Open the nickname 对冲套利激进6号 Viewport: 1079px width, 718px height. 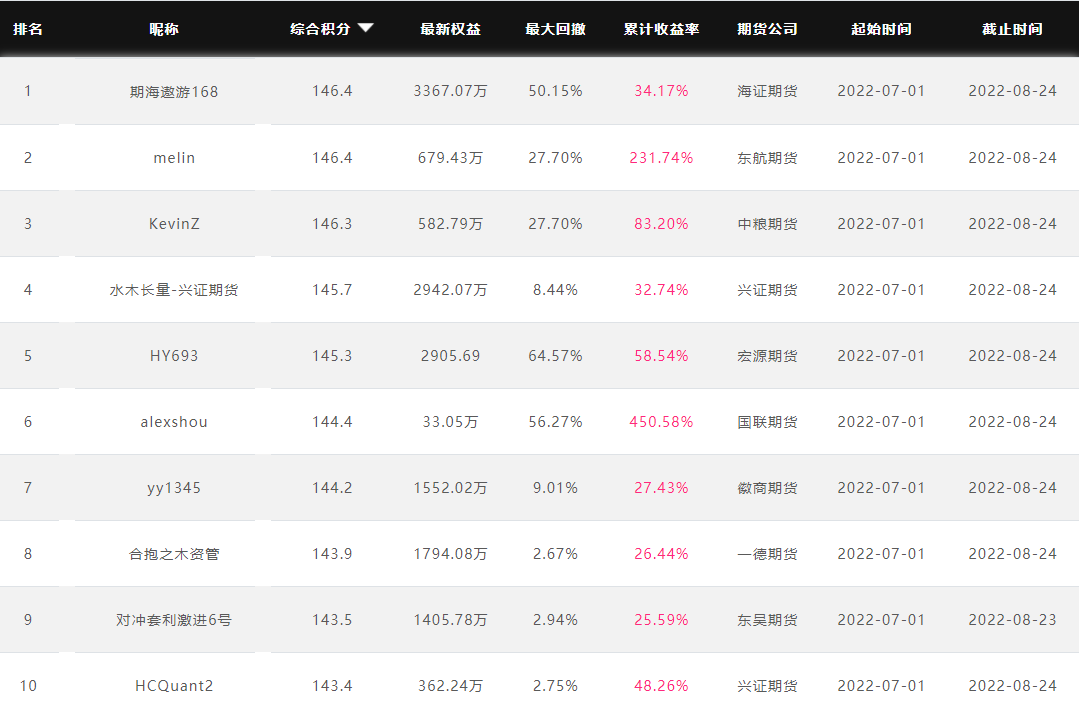coord(174,620)
